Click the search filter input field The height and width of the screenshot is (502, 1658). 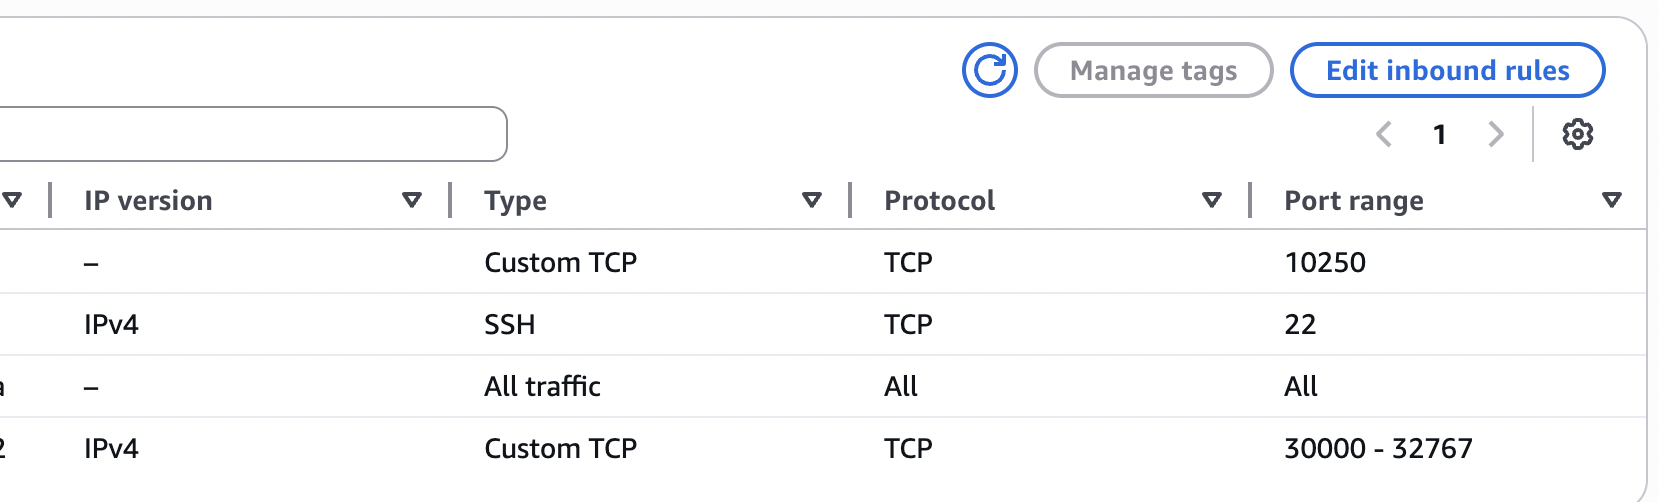[250, 134]
